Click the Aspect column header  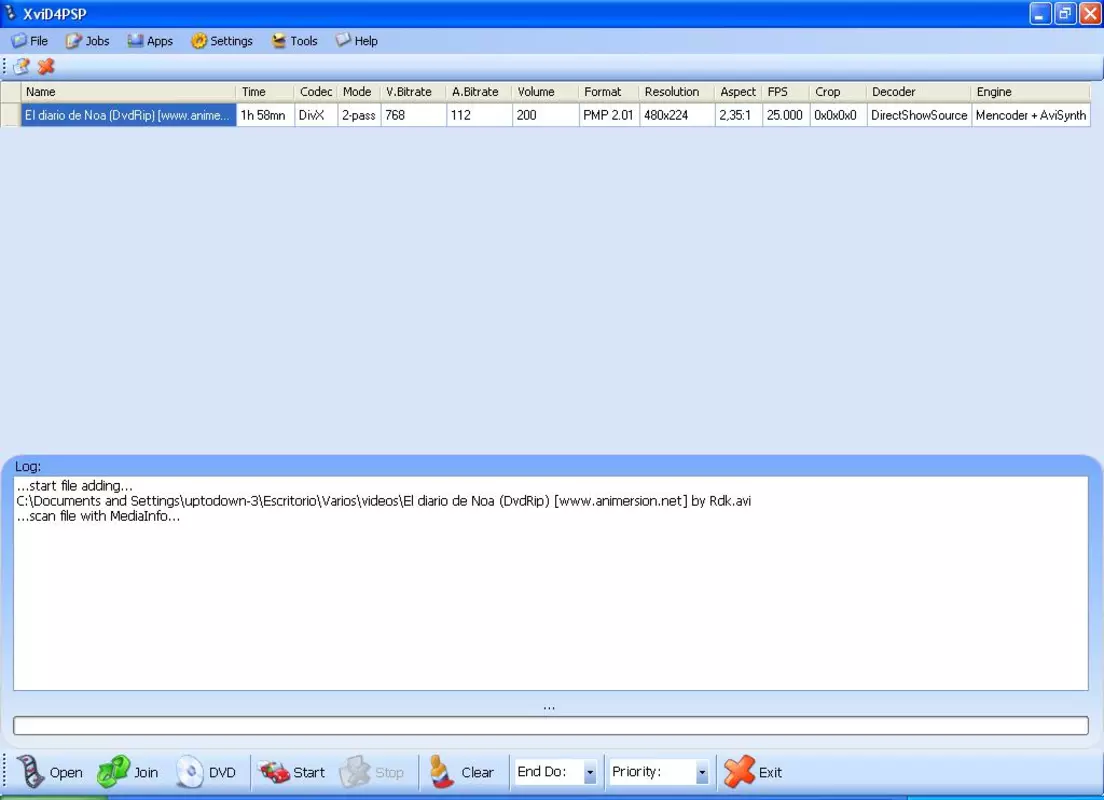click(x=738, y=92)
